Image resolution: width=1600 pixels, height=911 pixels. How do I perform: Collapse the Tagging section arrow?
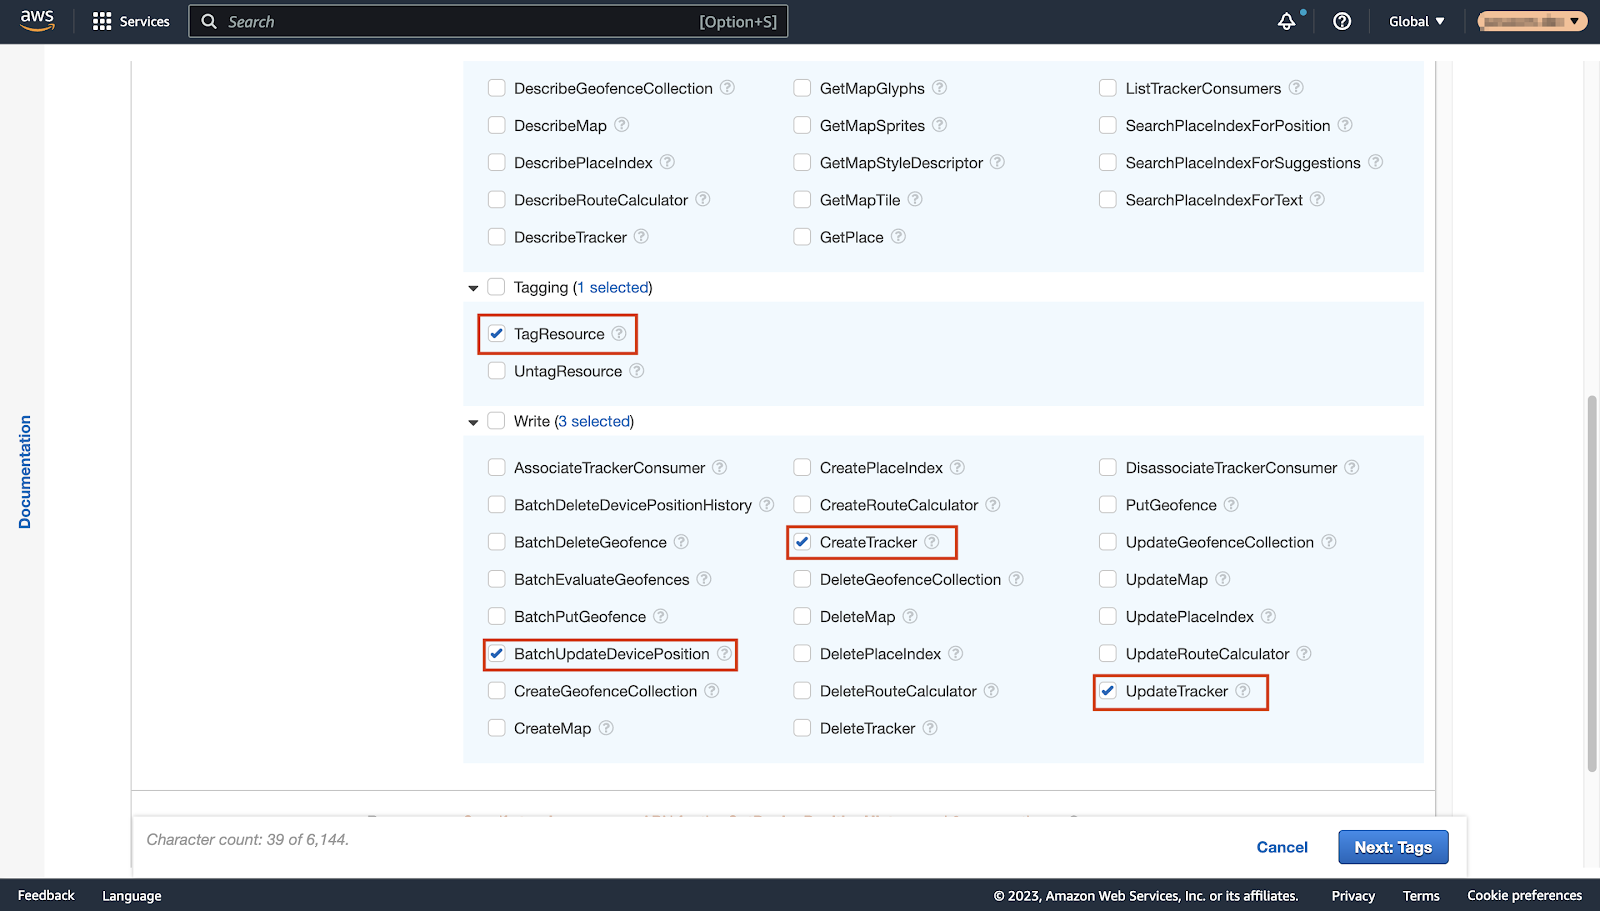(473, 288)
